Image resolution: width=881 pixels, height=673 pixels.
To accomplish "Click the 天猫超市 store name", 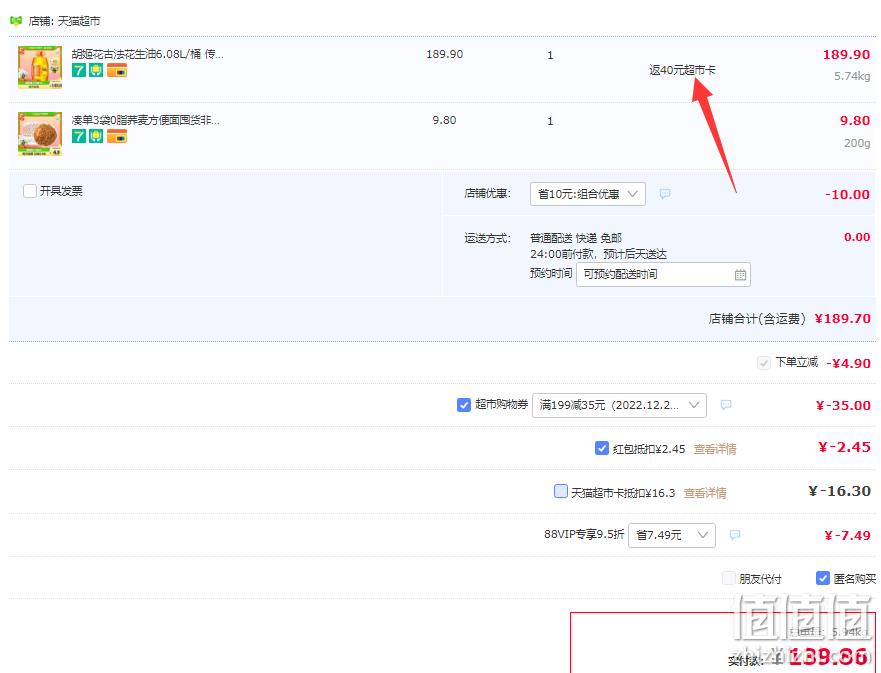I will (79, 21).
